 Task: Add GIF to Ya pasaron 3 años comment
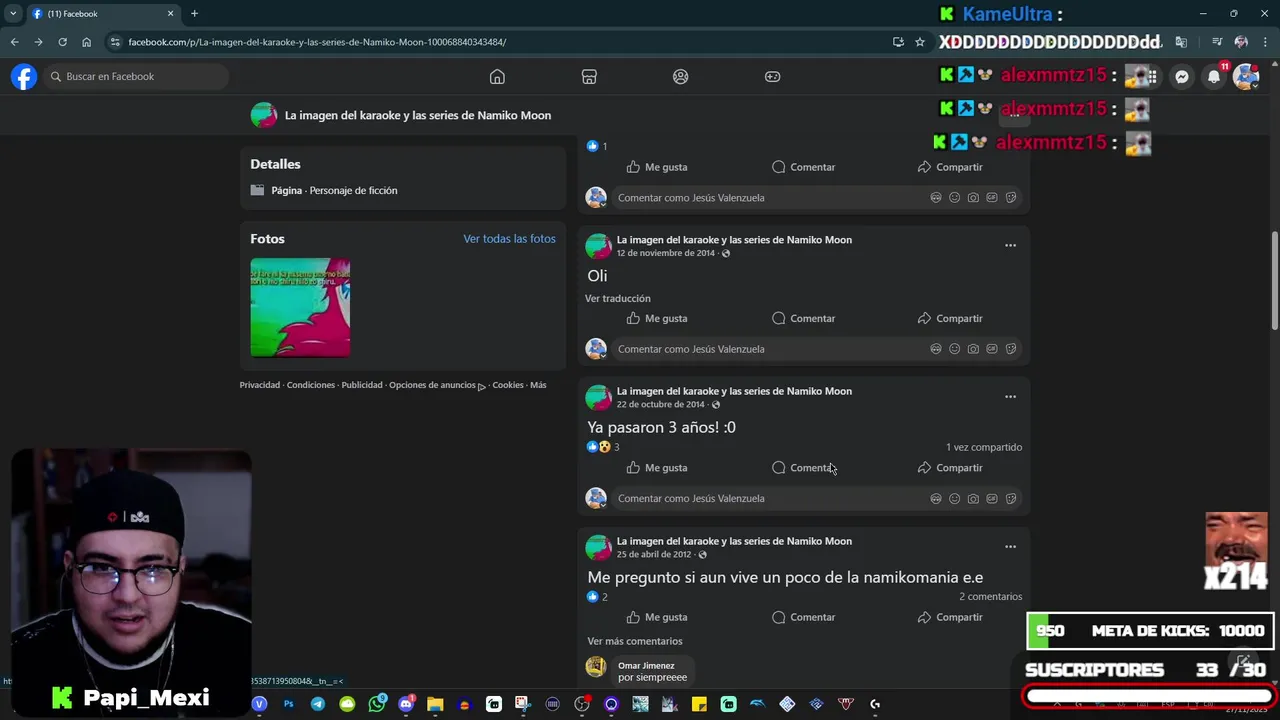click(992, 498)
